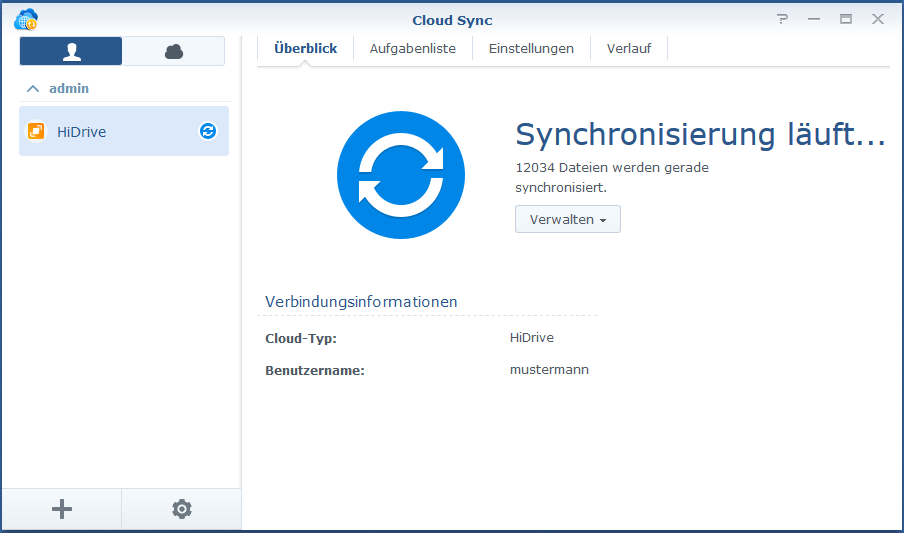The image size is (904, 533).
Task: Open the Überblick tab
Action: pyautogui.click(x=306, y=48)
